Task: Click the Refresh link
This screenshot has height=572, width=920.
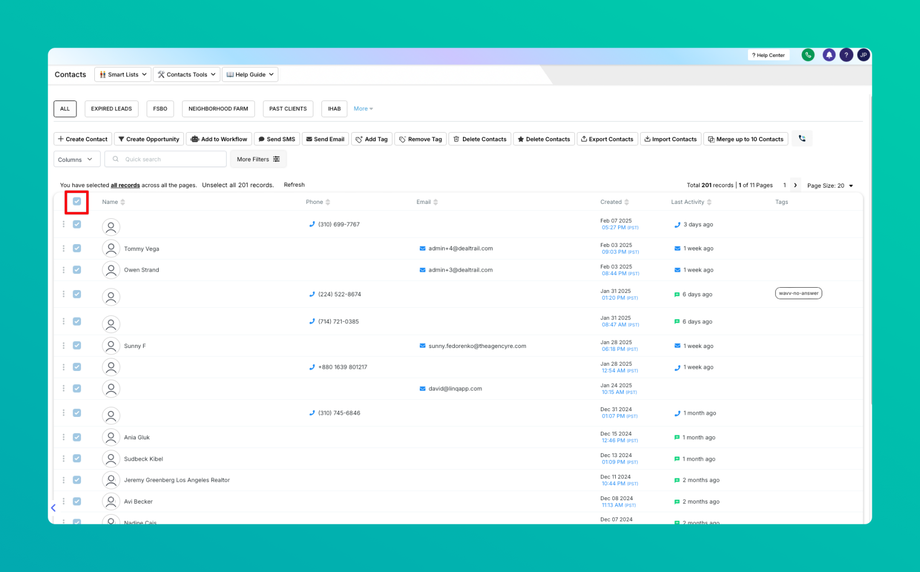Action: (294, 185)
